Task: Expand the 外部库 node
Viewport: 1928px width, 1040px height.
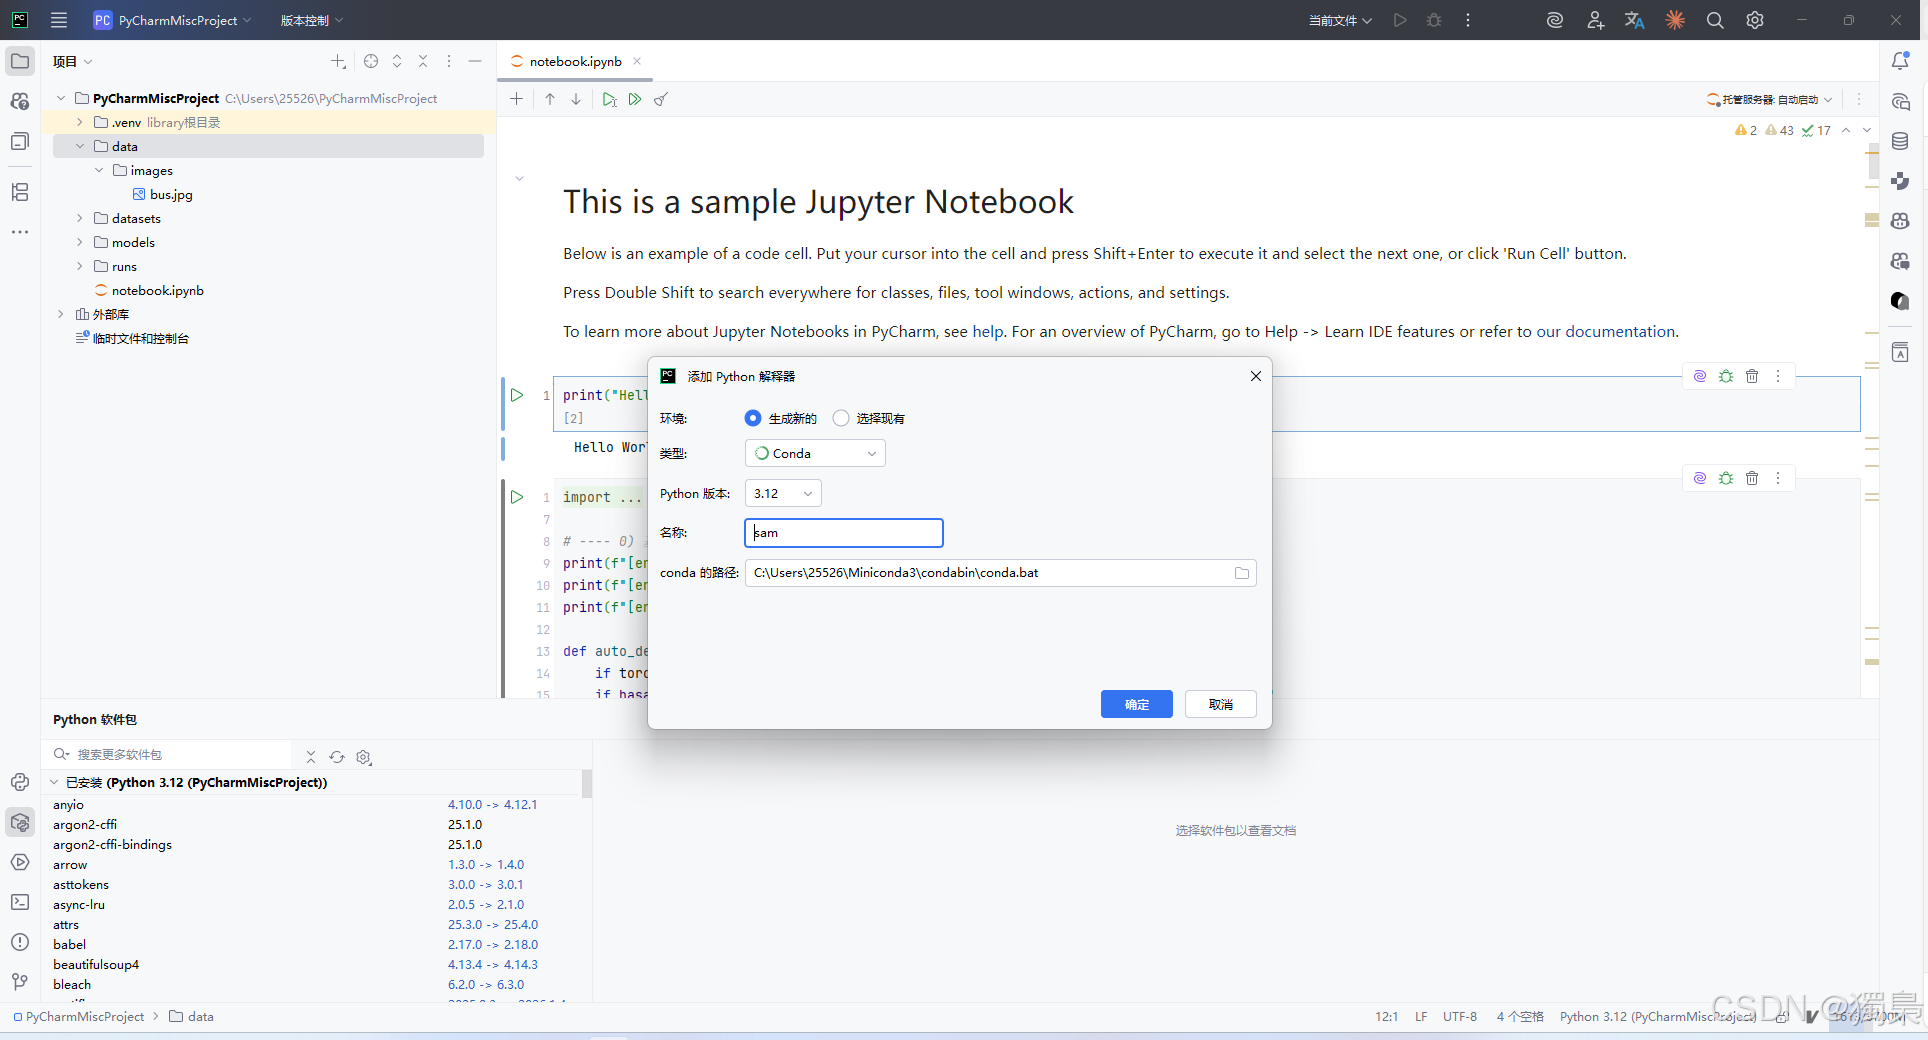Action: click(61, 314)
